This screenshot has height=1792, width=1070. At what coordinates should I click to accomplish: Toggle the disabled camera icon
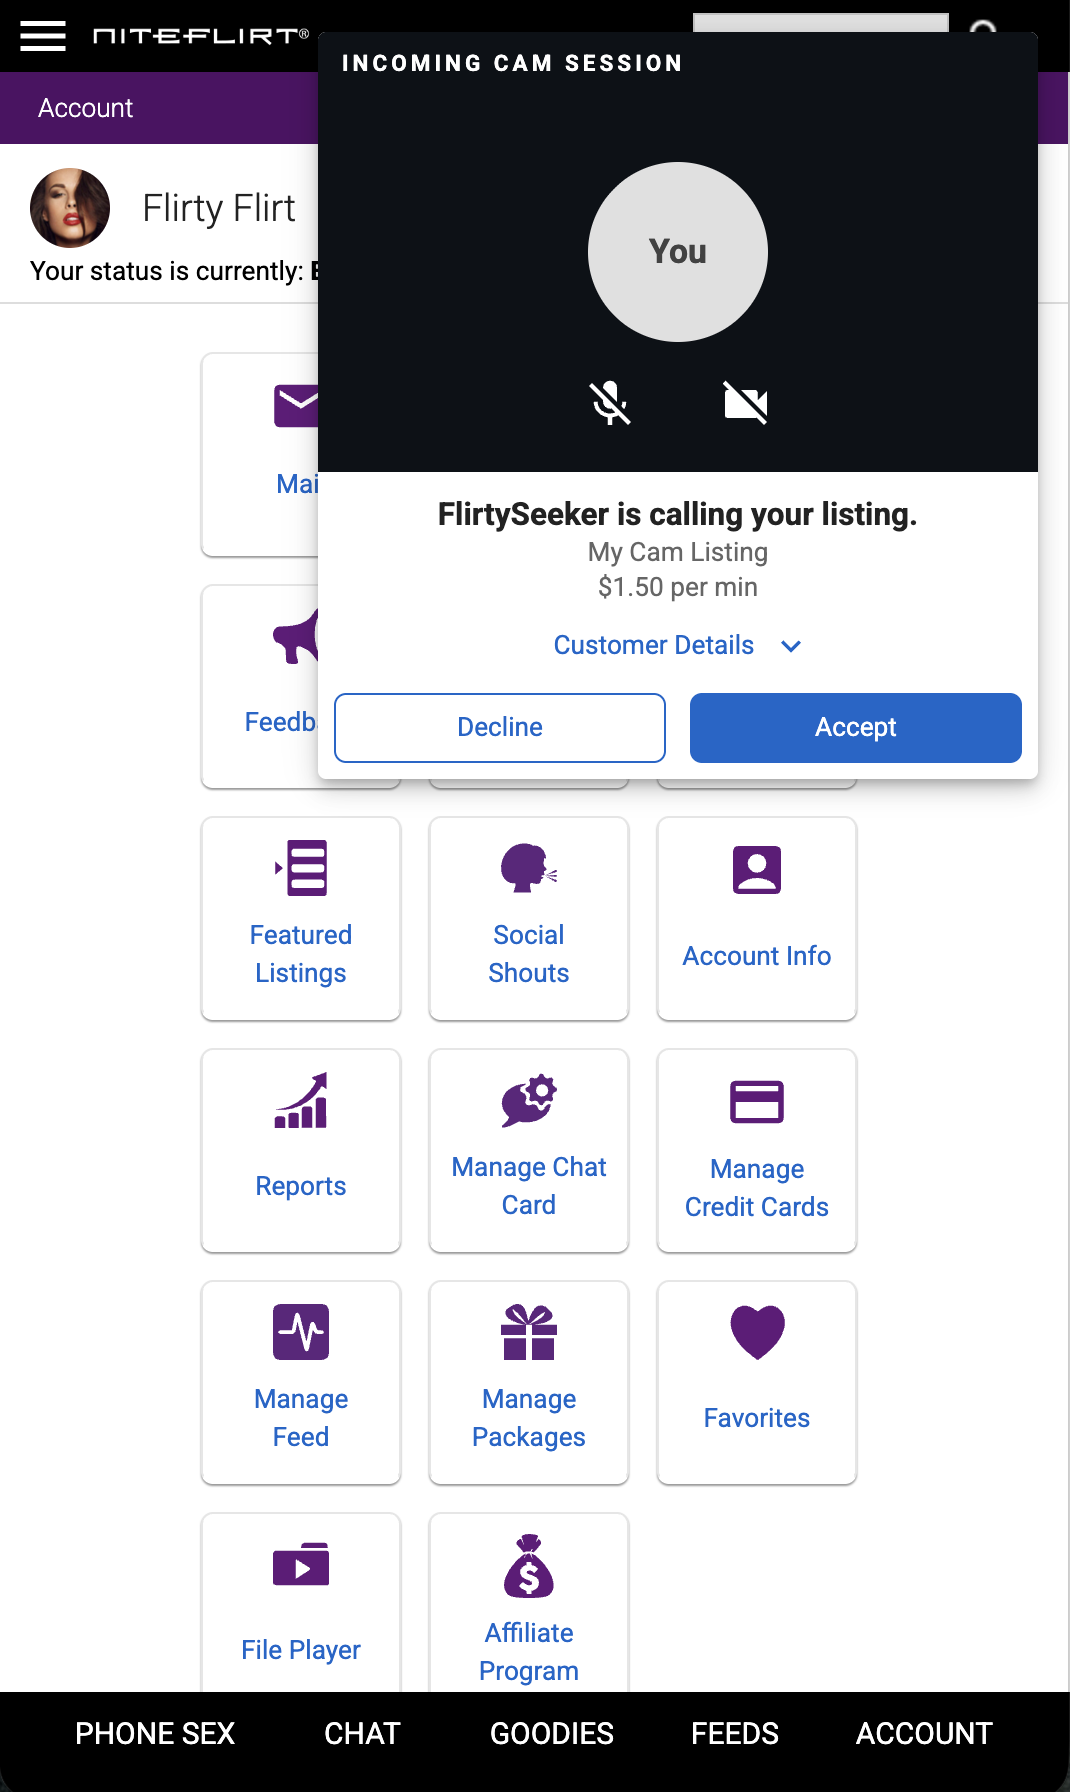pos(746,403)
